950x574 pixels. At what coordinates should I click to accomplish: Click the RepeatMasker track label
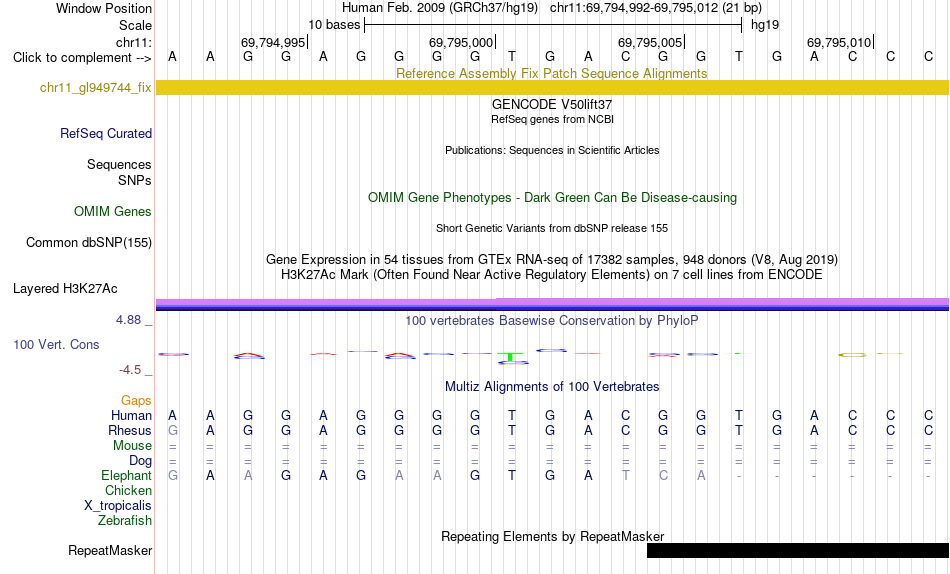(x=110, y=550)
